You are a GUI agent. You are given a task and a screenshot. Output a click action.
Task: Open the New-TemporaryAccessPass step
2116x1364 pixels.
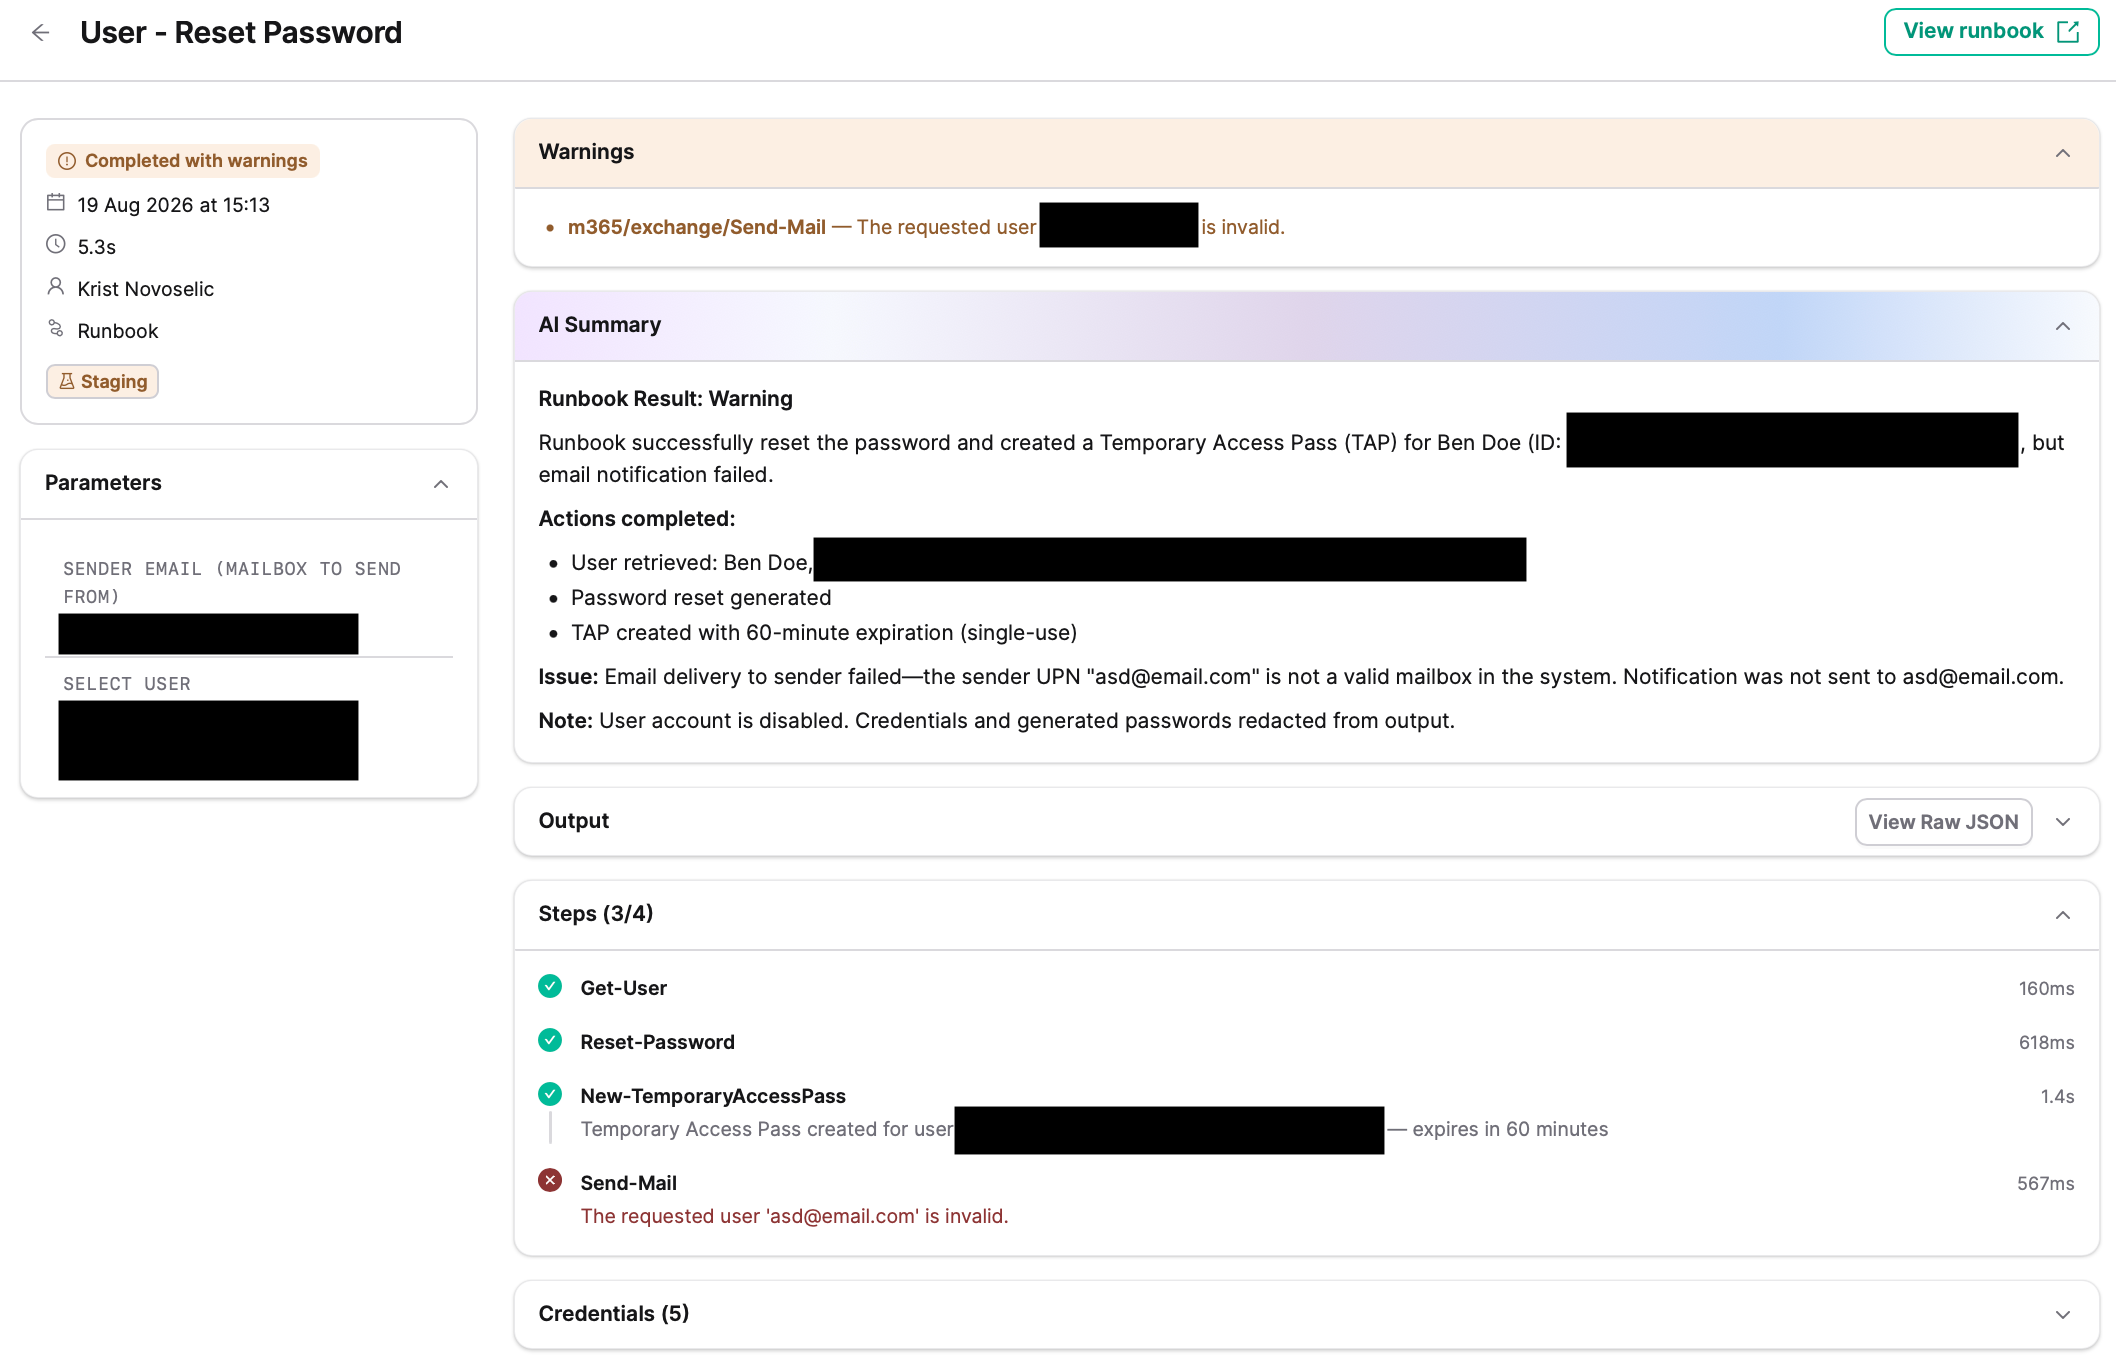[x=1306, y=1112]
